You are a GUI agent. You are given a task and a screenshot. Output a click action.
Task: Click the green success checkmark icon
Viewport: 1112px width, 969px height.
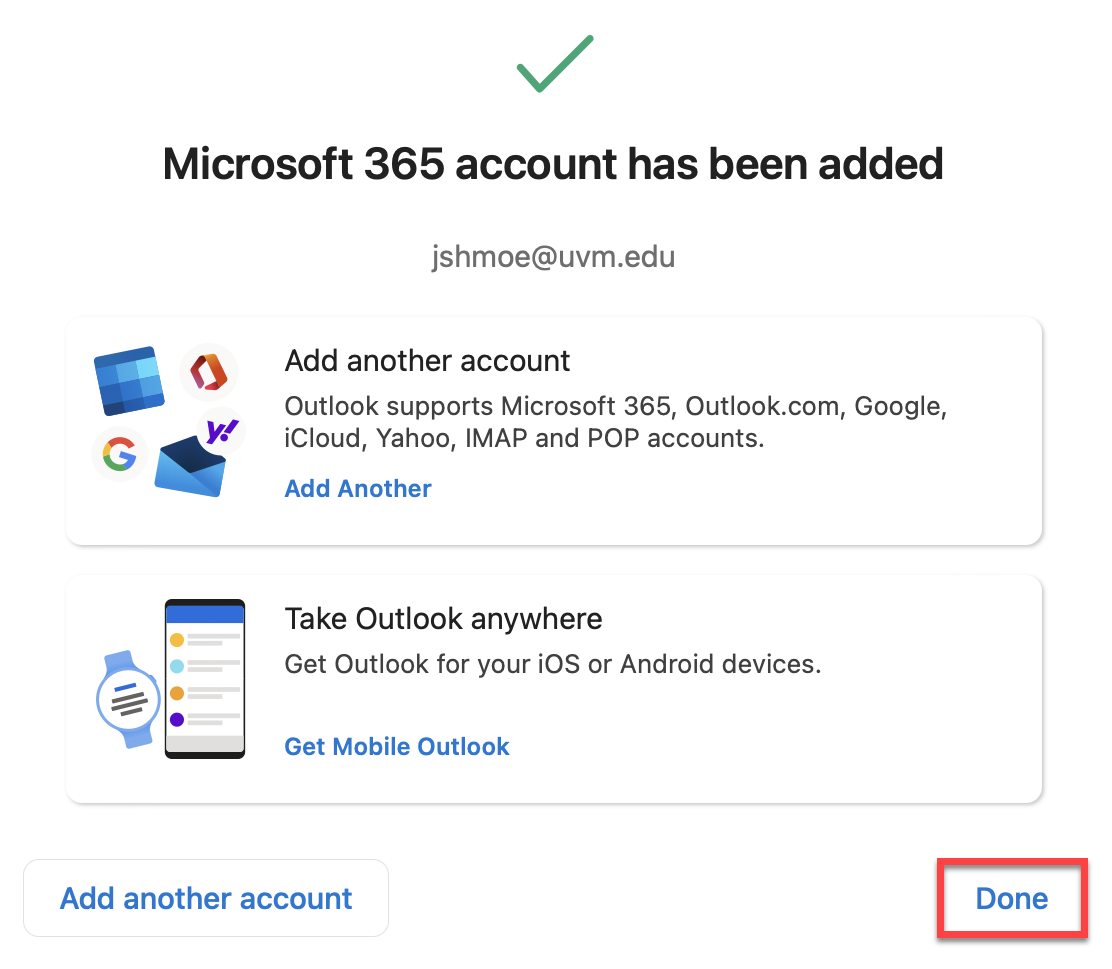pos(555,64)
